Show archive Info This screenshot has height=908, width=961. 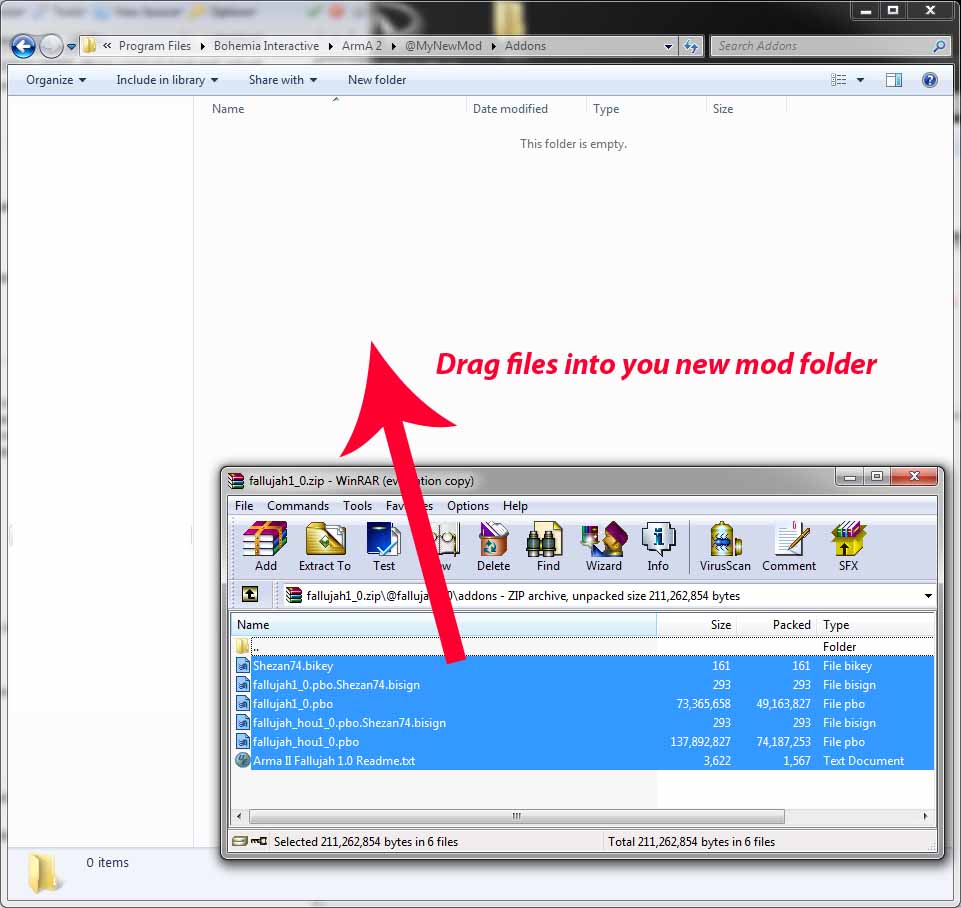pyautogui.click(x=658, y=546)
